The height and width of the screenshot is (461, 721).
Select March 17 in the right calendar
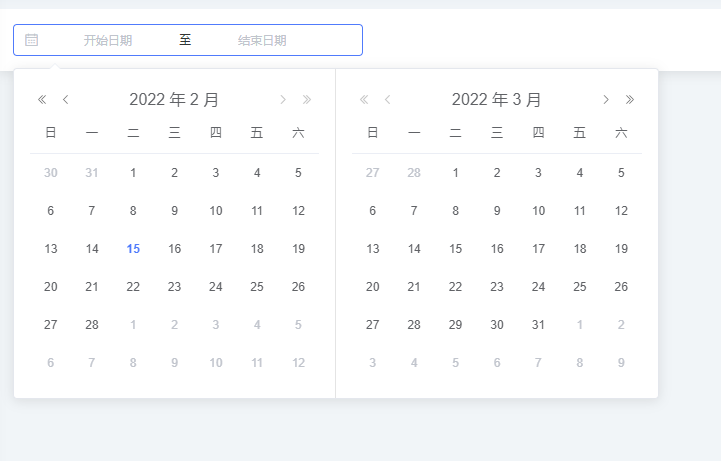click(x=538, y=249)
